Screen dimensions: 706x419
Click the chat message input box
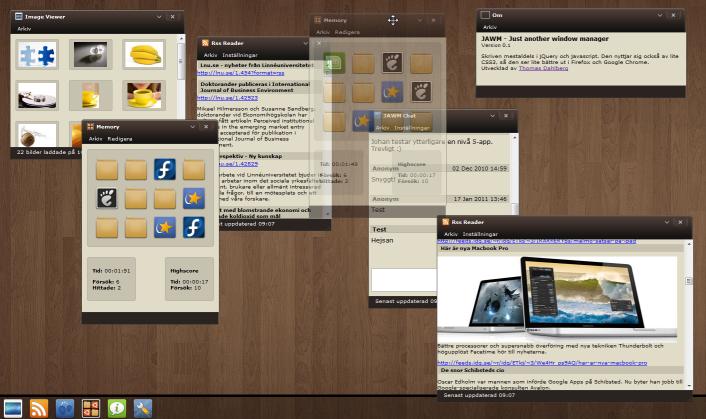[x=403, y=280]
